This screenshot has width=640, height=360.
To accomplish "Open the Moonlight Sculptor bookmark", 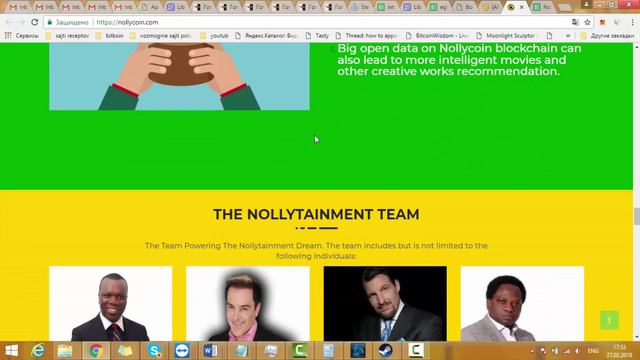I will coord(505,36).
